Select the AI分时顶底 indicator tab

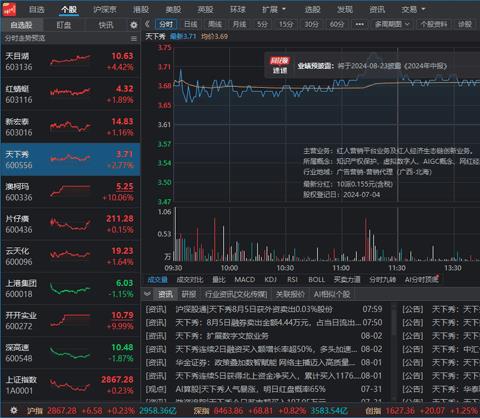(x=421, y=280)
